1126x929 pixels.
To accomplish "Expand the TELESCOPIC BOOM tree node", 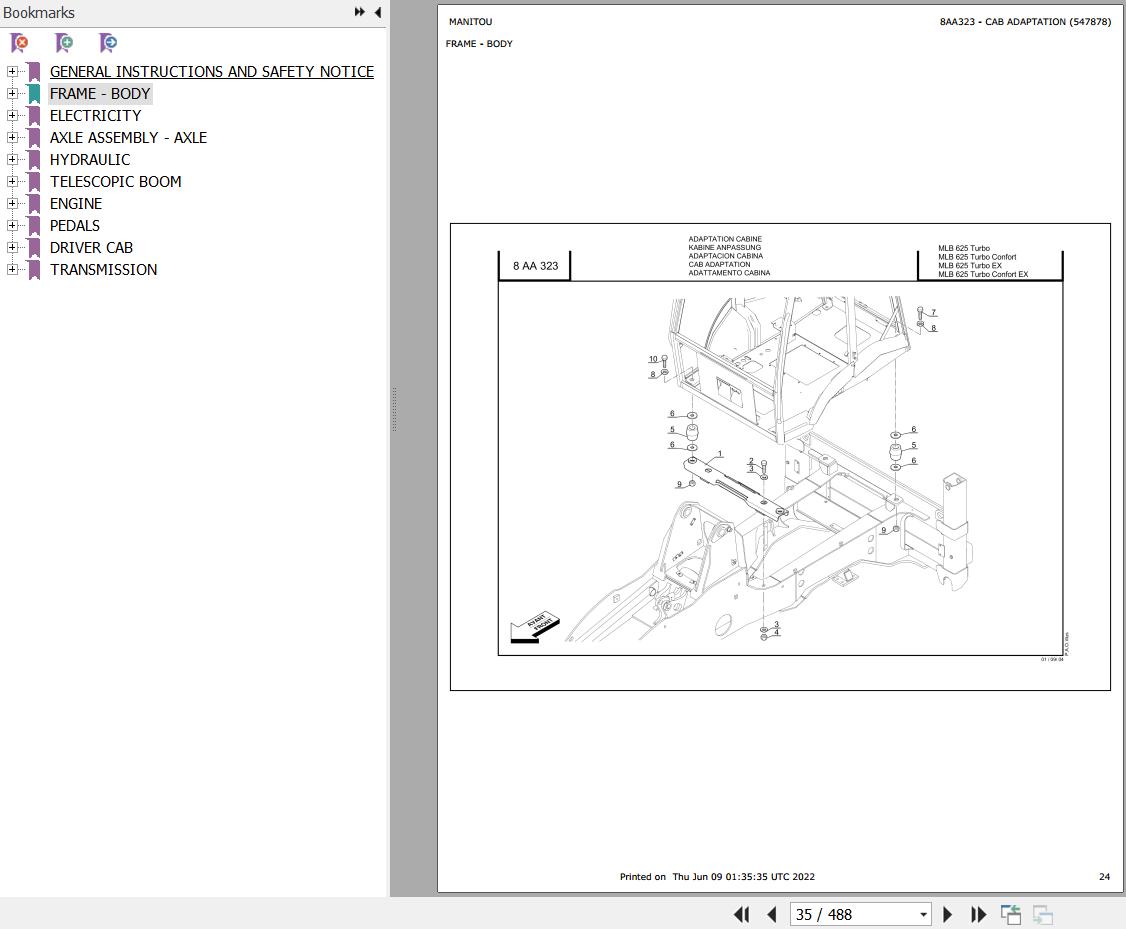I will 11,181.
